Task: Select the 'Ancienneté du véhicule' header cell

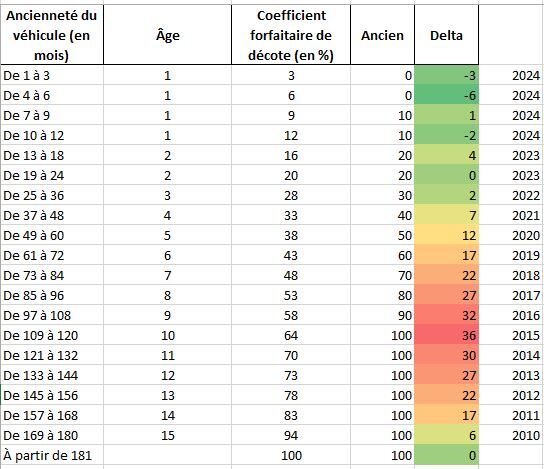Action: pyautogui.click(x=52, y=35)
